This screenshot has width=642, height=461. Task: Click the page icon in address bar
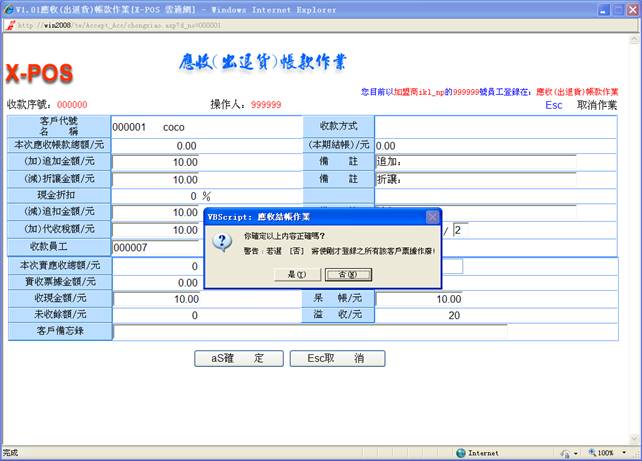click(10, 26)
